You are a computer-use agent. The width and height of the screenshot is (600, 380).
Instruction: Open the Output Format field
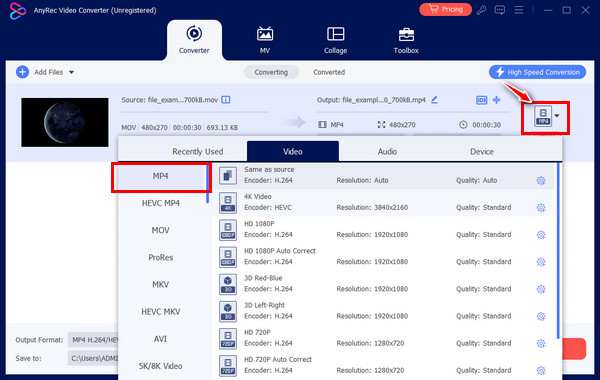93,340
